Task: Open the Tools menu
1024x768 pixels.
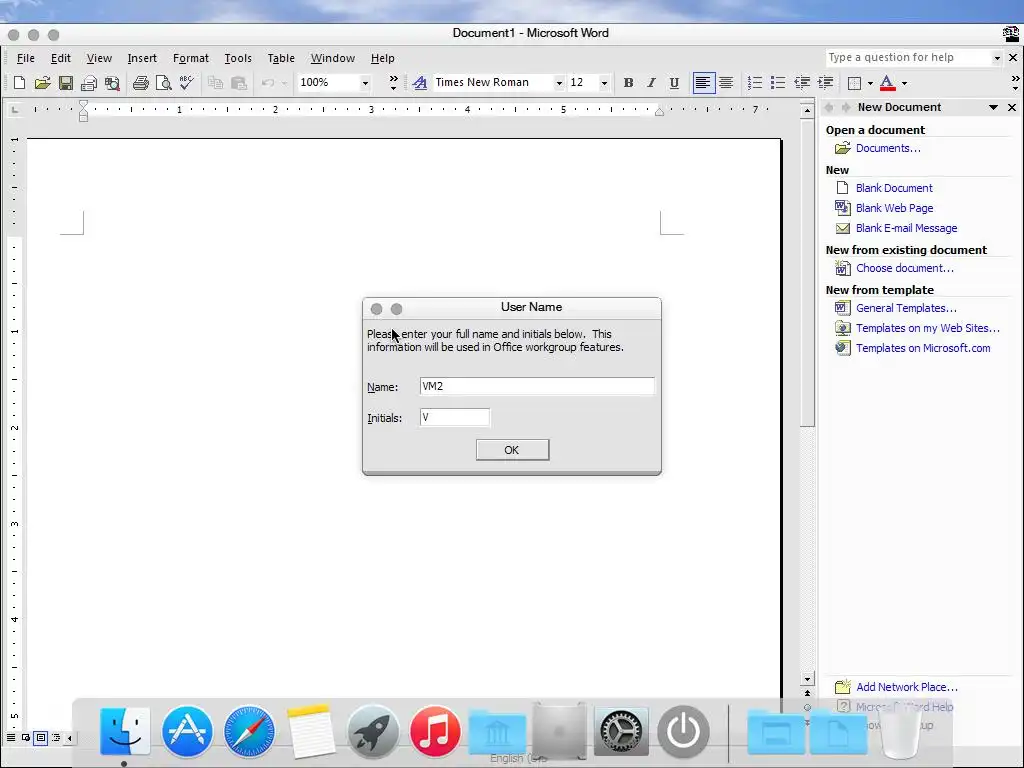Action: (x=238, y=58)
